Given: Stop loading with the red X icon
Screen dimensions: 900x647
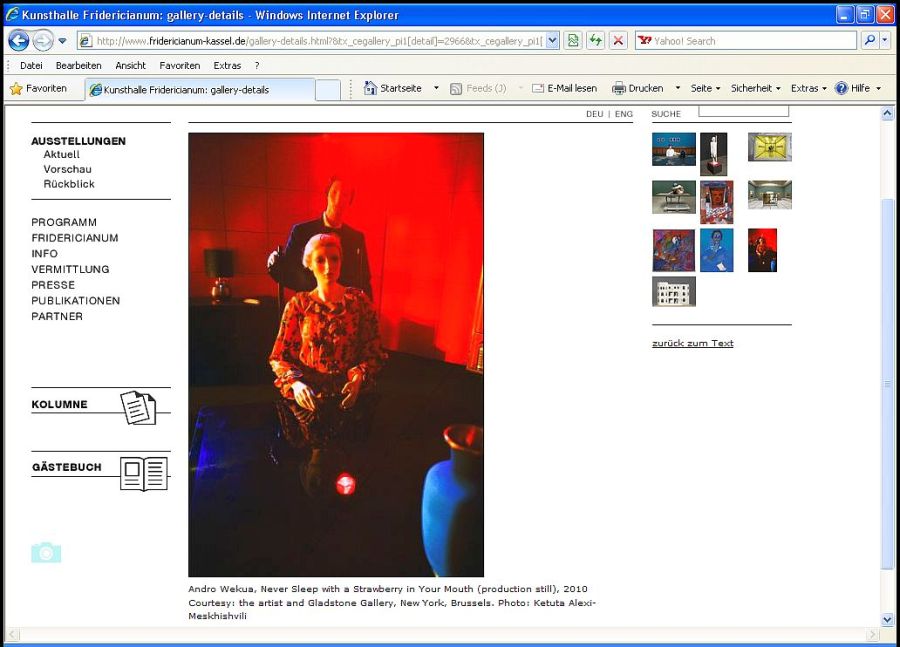Looking at the screenshot, I should (618, 41).
